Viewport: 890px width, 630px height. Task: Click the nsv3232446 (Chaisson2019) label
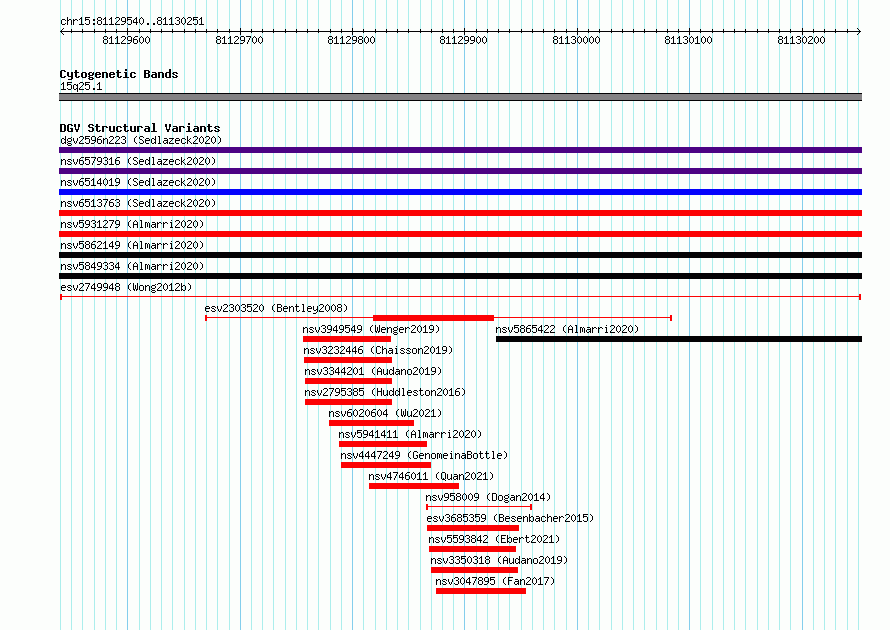tap(378, 350)
